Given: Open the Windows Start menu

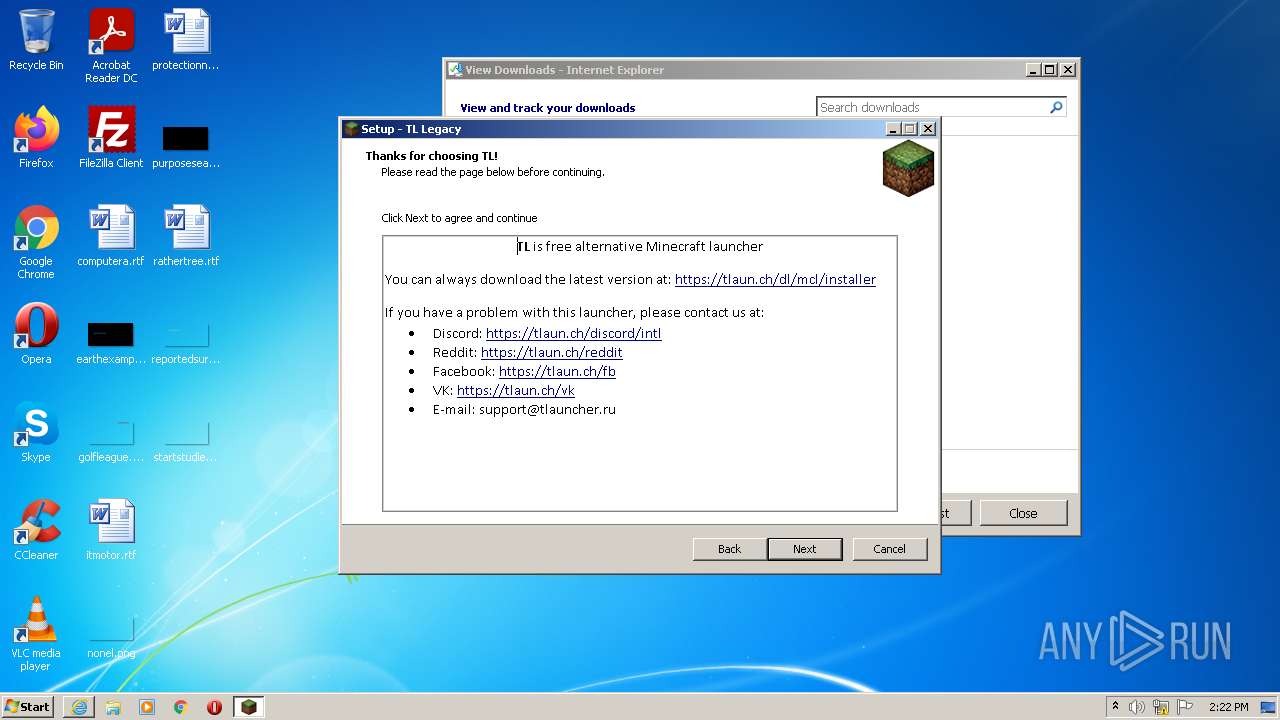Looking at the screenshot, I should (x=28, y=707).
